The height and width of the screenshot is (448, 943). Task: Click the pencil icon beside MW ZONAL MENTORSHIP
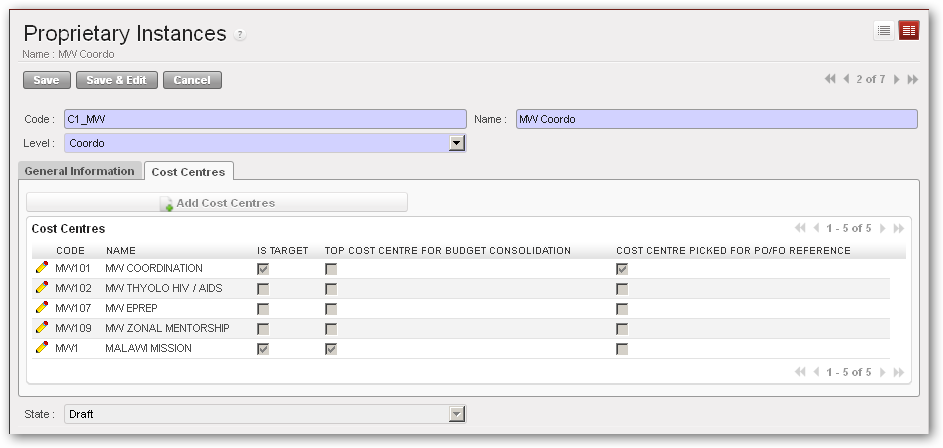click(42, 328)
